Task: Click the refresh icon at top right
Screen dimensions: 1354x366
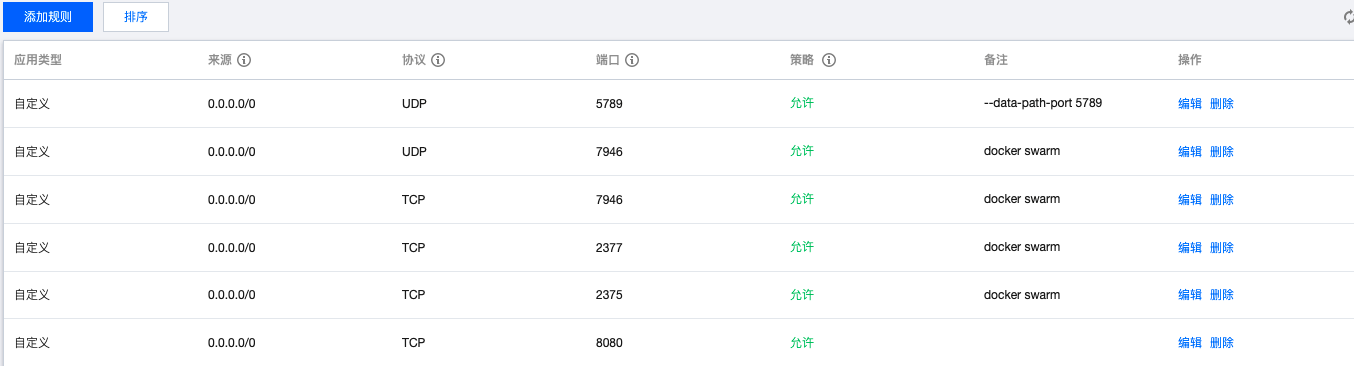Action: pyautogui.click(x=1348, y=16)
